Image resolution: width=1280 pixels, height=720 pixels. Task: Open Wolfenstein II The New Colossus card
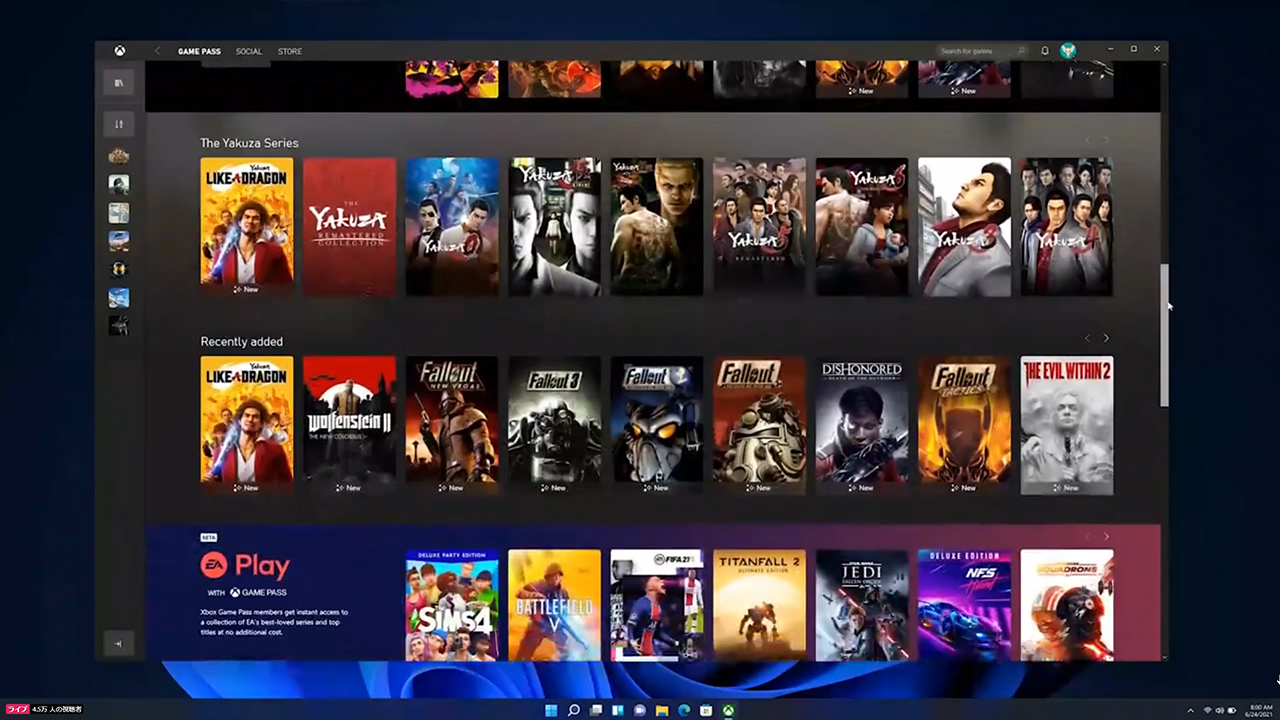click(x=349, y=425)
